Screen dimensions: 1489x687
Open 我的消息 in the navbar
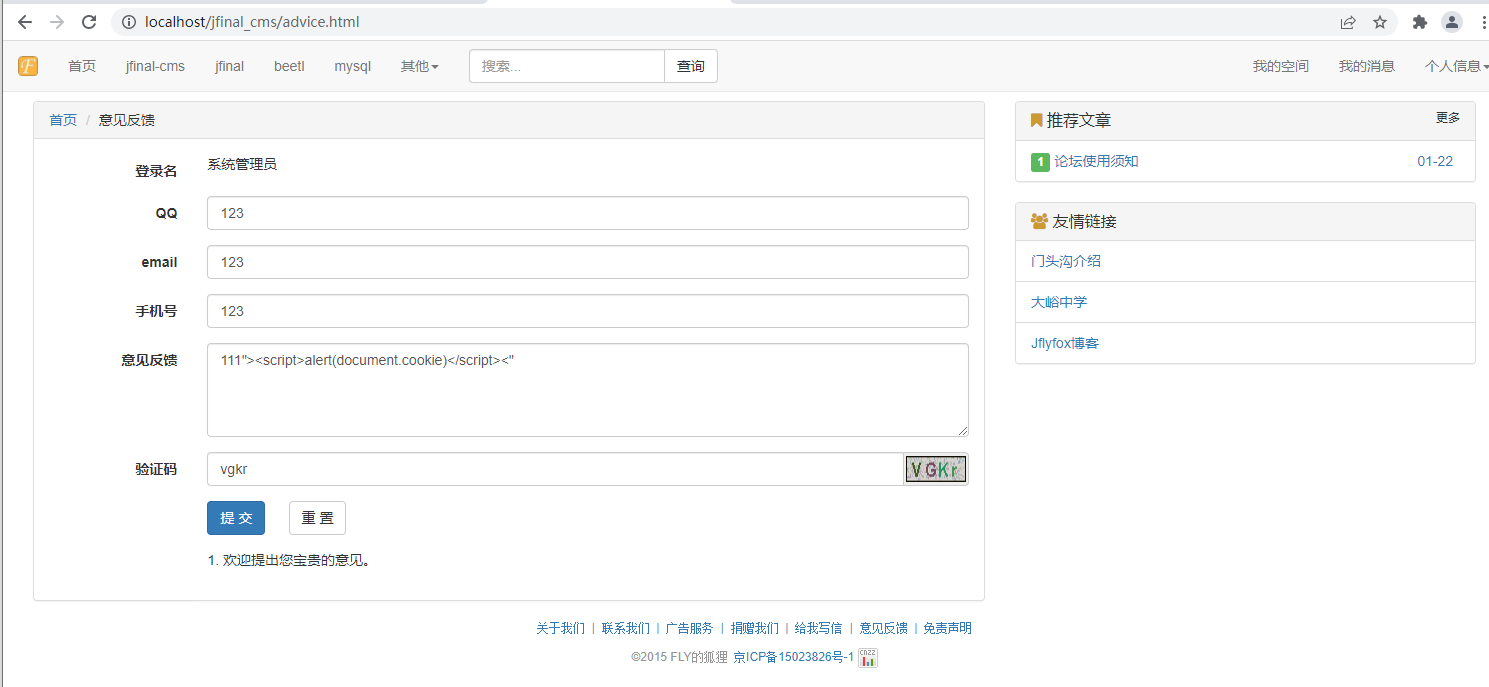1367,66
